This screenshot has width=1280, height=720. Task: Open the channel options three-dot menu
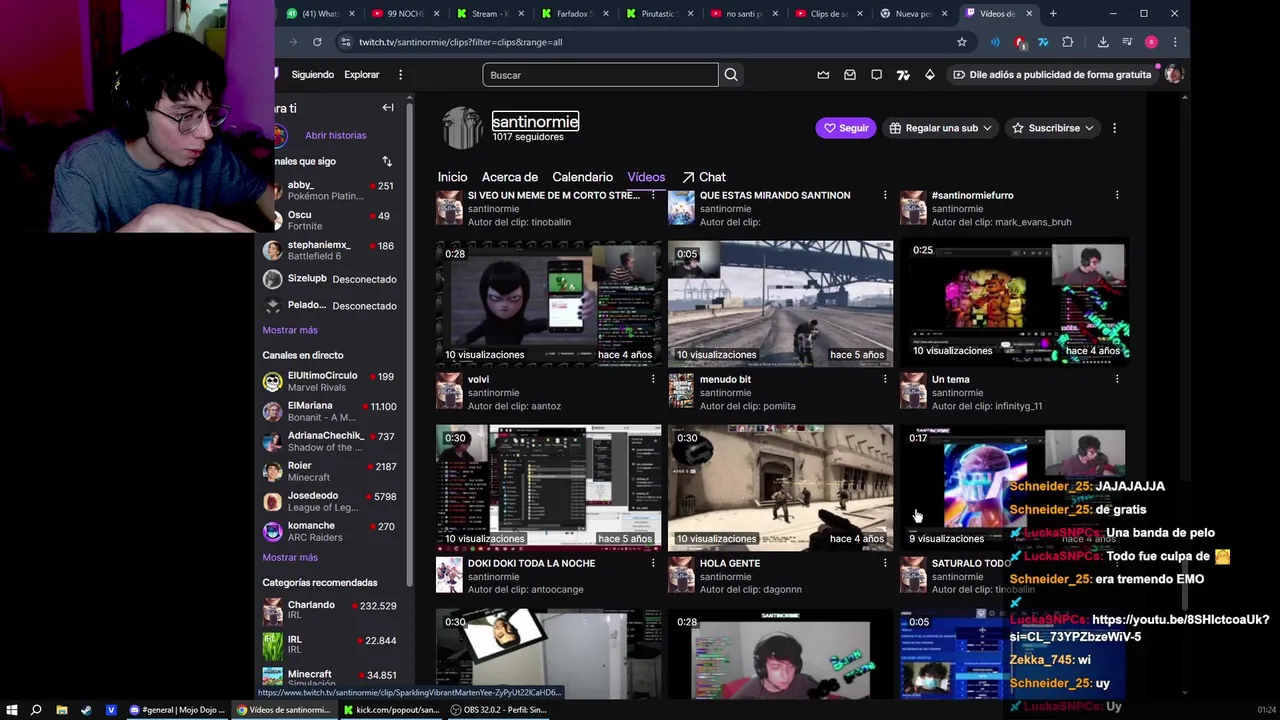1114,128
